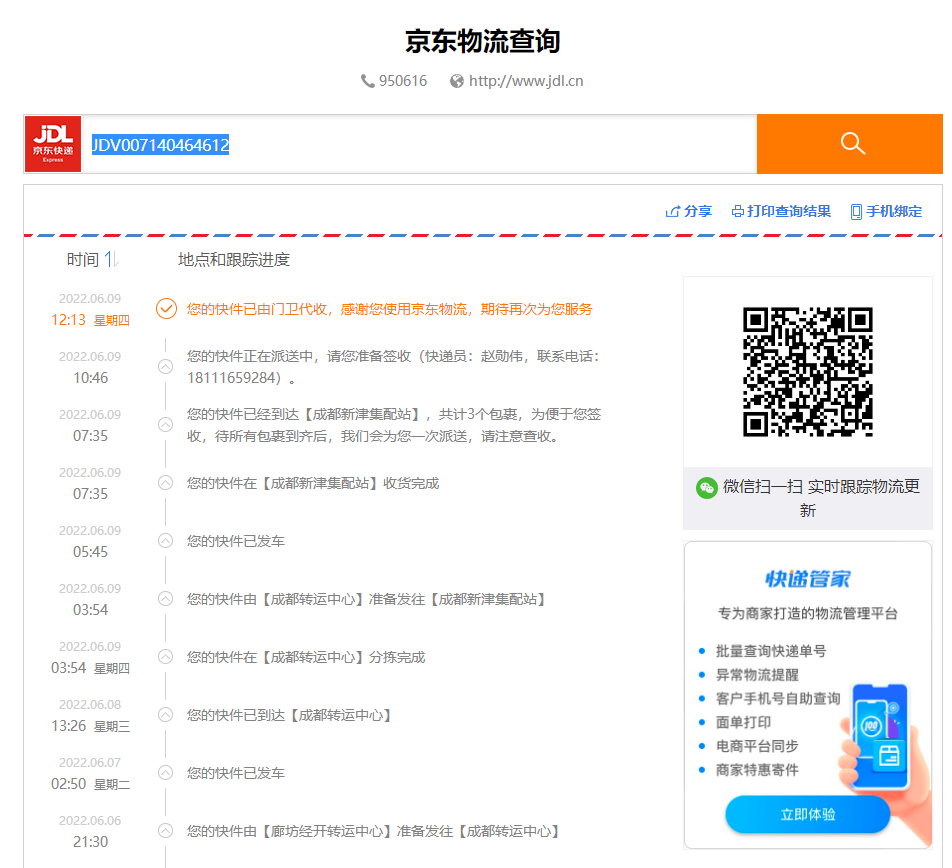Click the green WeChat icon
Image resolution: width=952 pixels, height=868 pixels.
(x=707, y=487)
